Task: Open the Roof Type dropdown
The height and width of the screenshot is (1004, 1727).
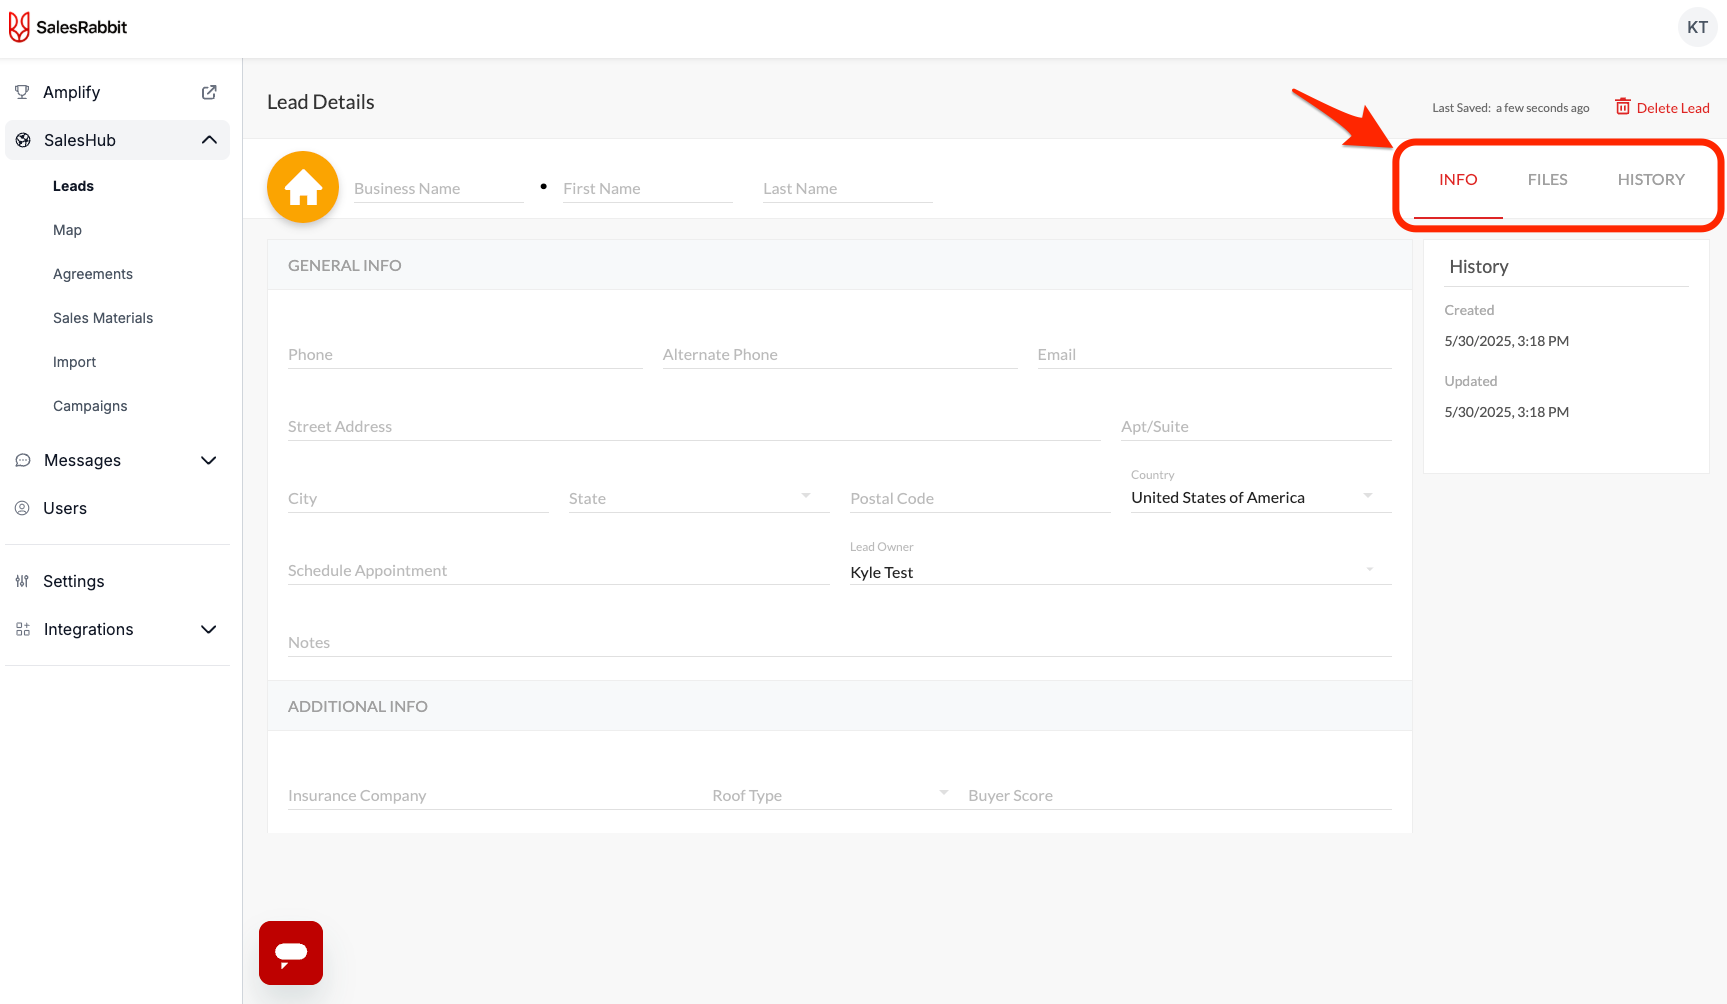Action: coord(830,795)
